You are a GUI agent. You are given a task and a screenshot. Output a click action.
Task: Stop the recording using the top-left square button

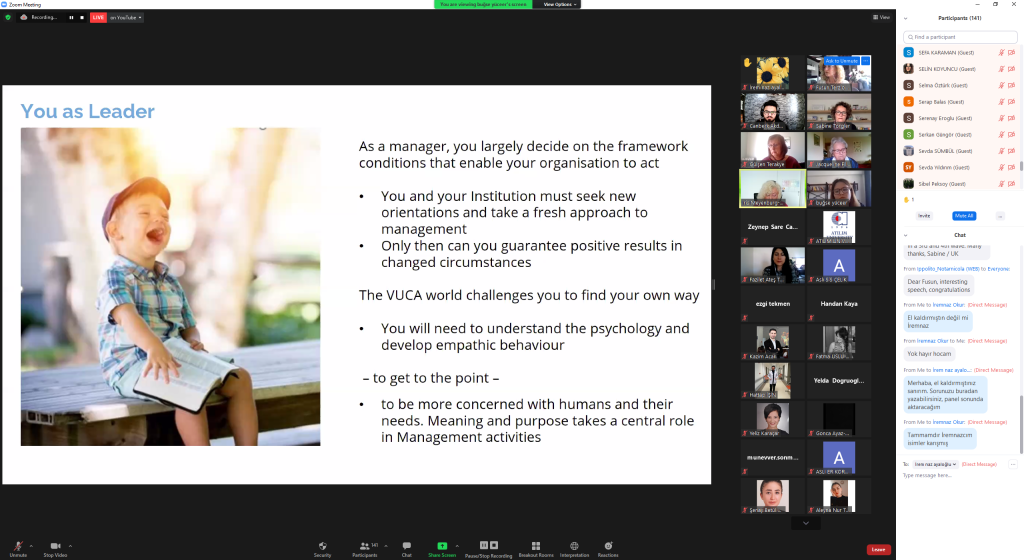click(x=82, y=17)
